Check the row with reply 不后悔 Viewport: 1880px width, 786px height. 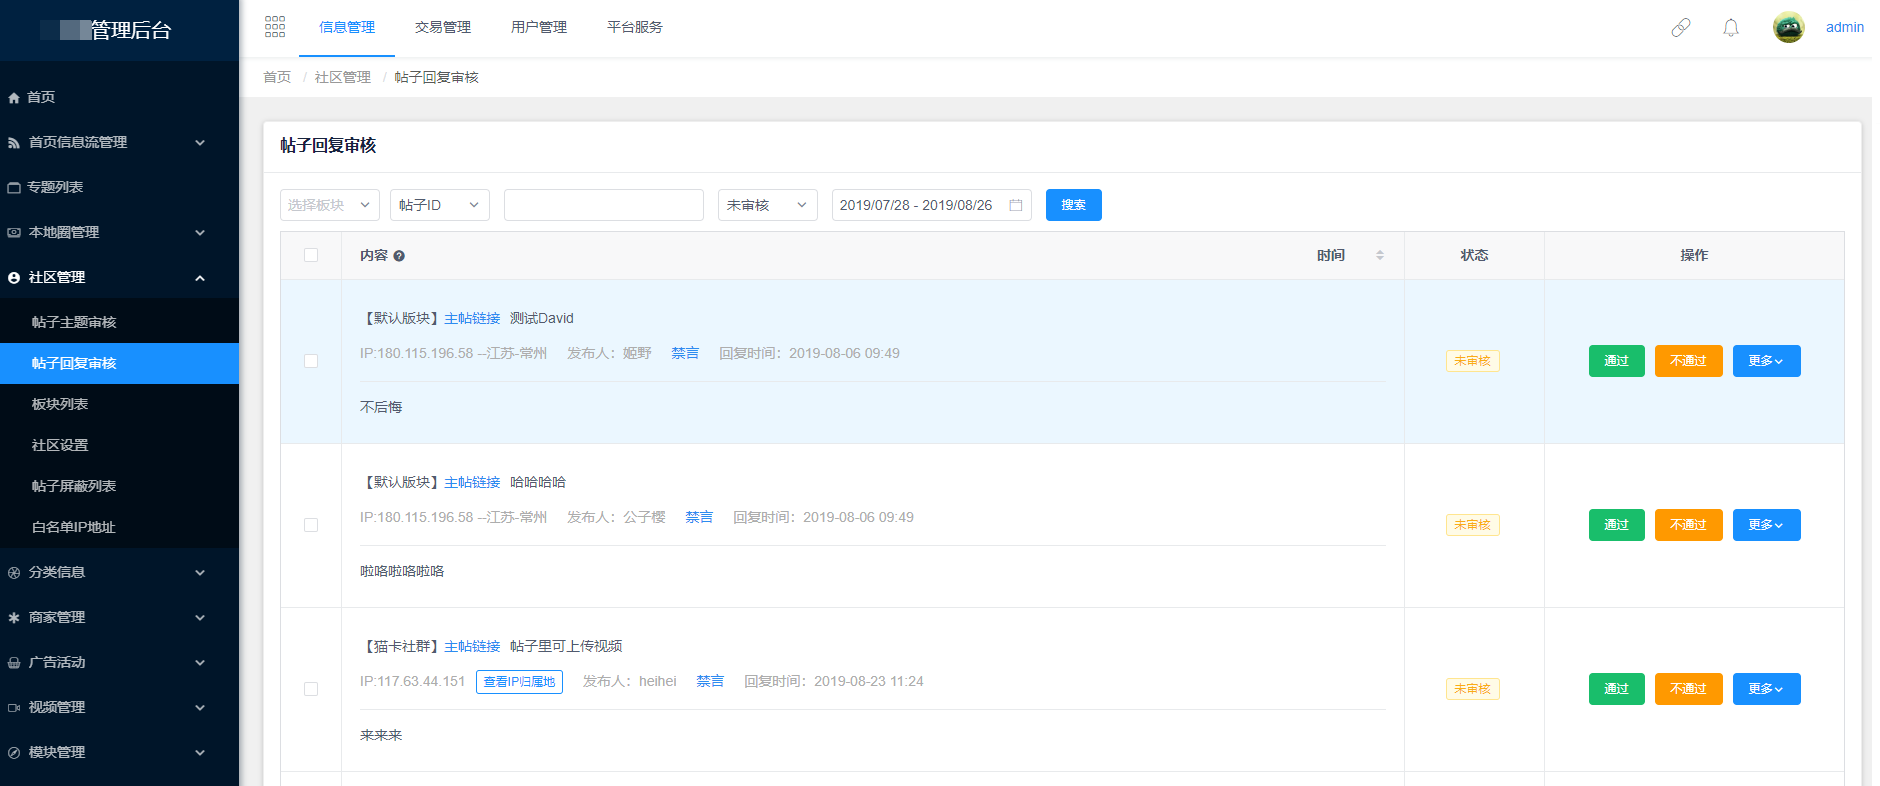pyautogui.click(x=311, y=361)
